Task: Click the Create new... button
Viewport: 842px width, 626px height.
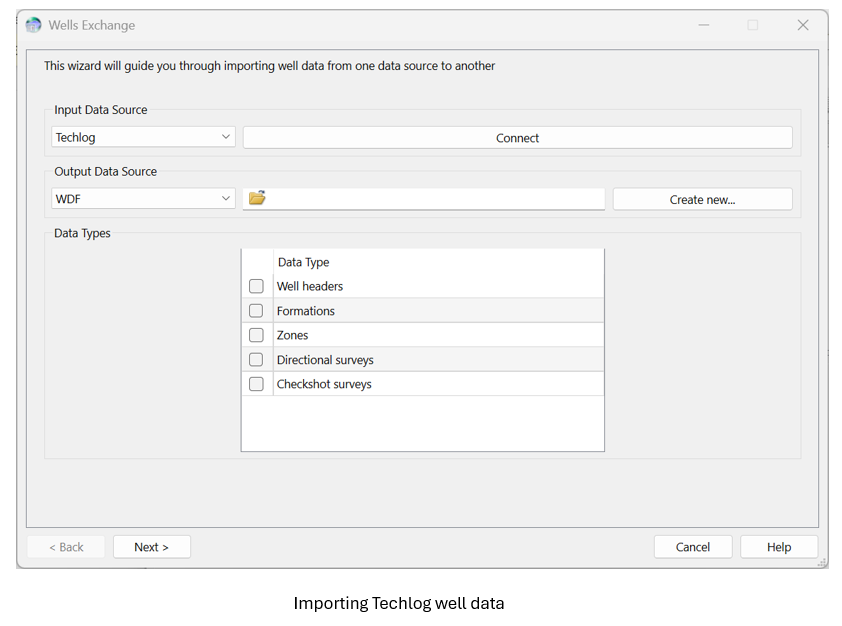Action: (702, 200)
